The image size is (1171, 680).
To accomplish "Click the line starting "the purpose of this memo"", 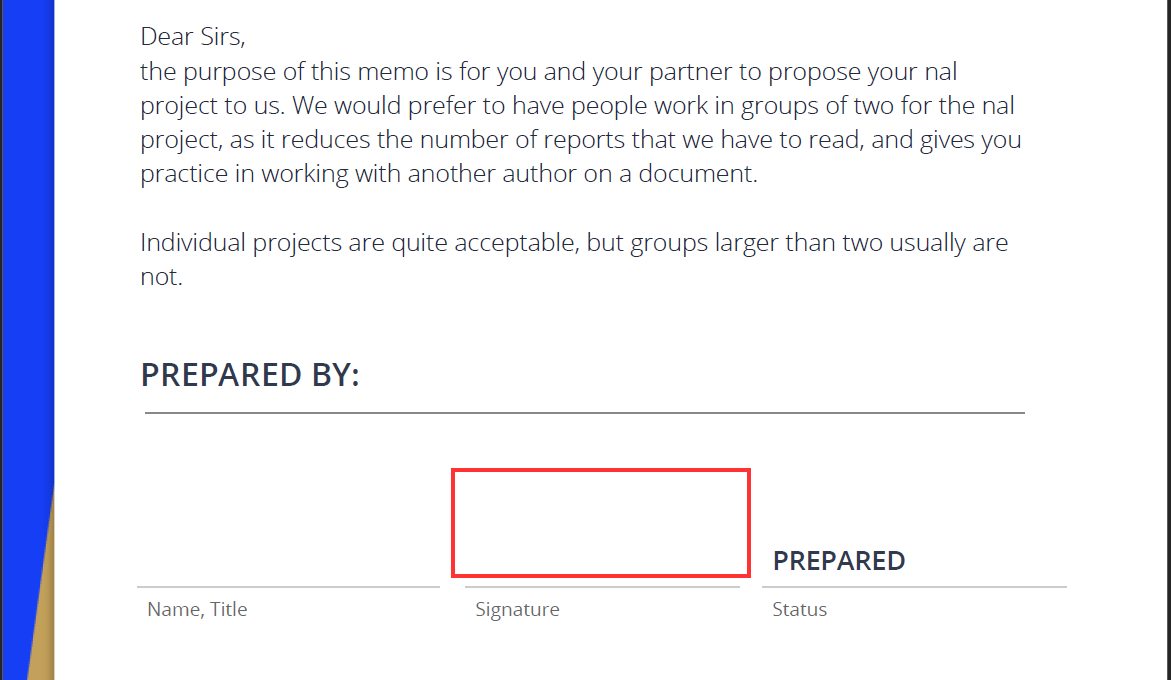I will (548, 72).
